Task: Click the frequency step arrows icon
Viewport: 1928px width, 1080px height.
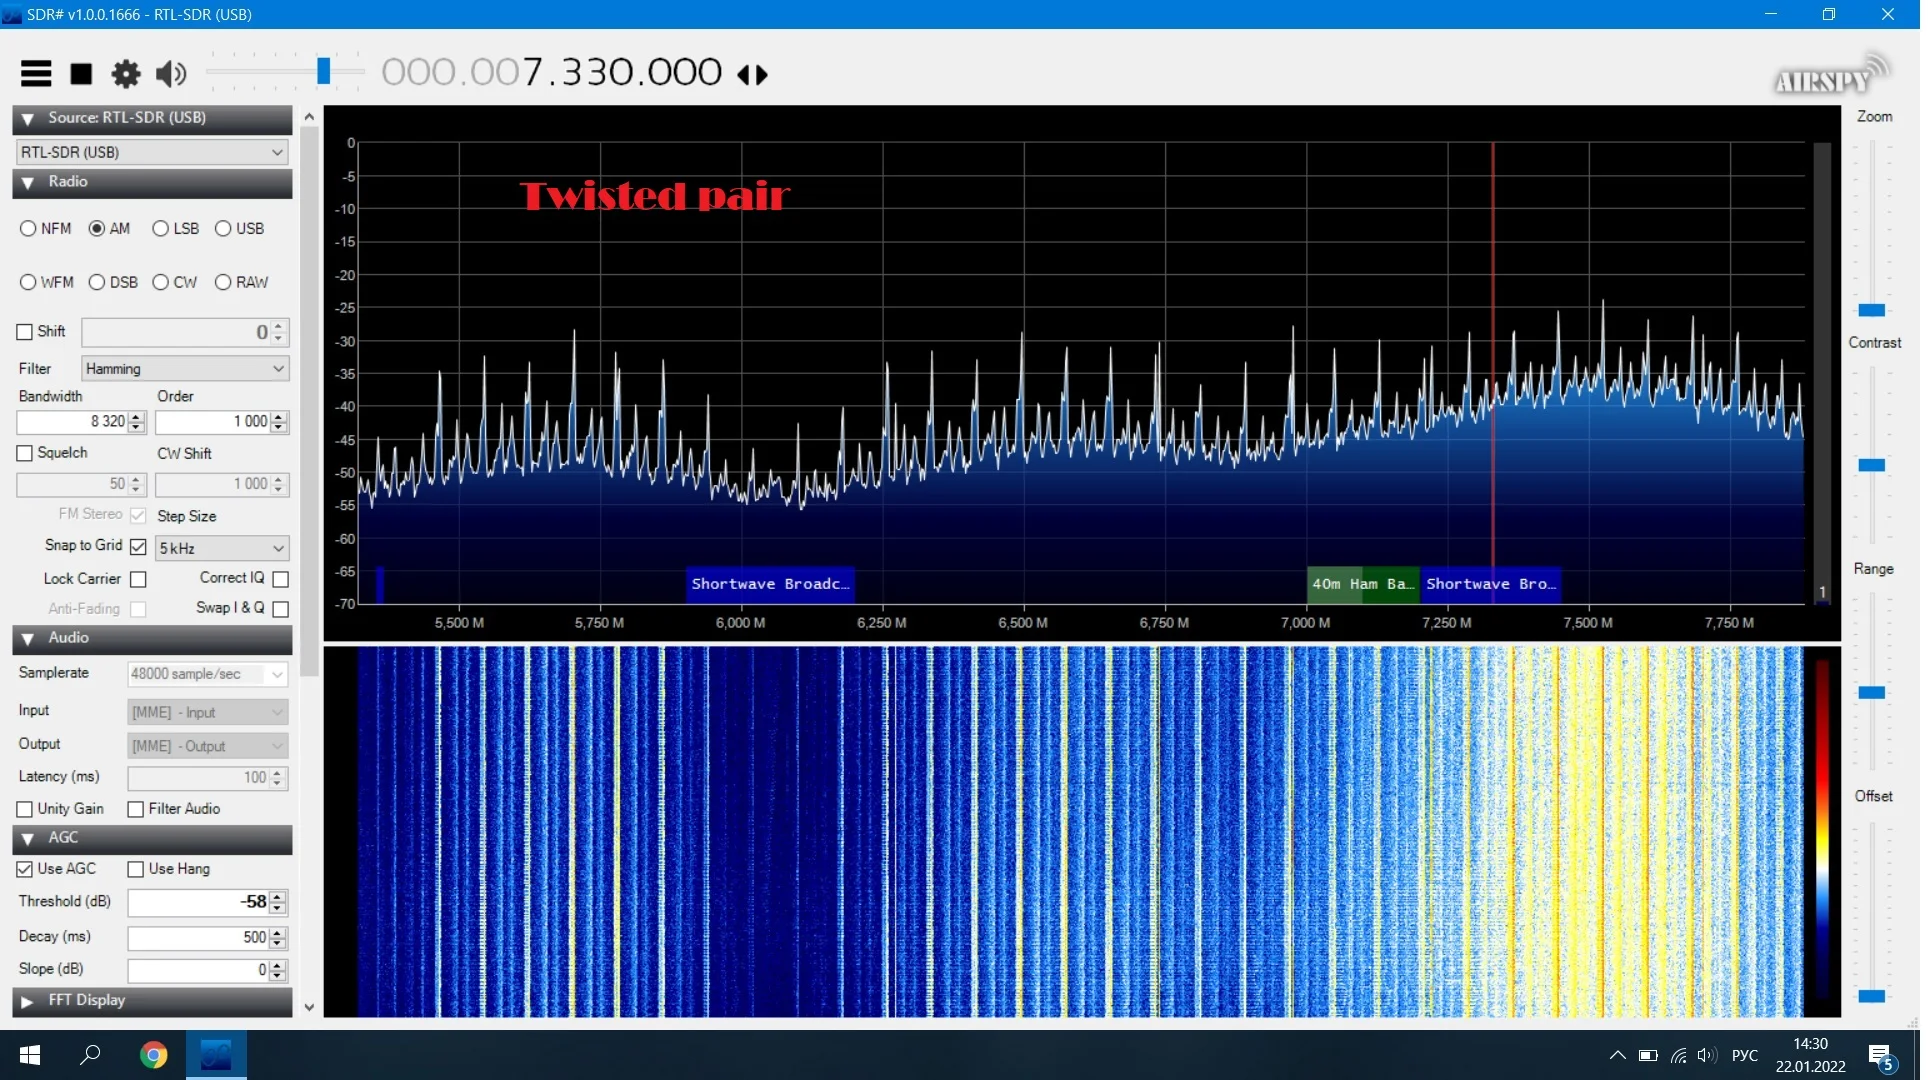Action: coord(755,75)
